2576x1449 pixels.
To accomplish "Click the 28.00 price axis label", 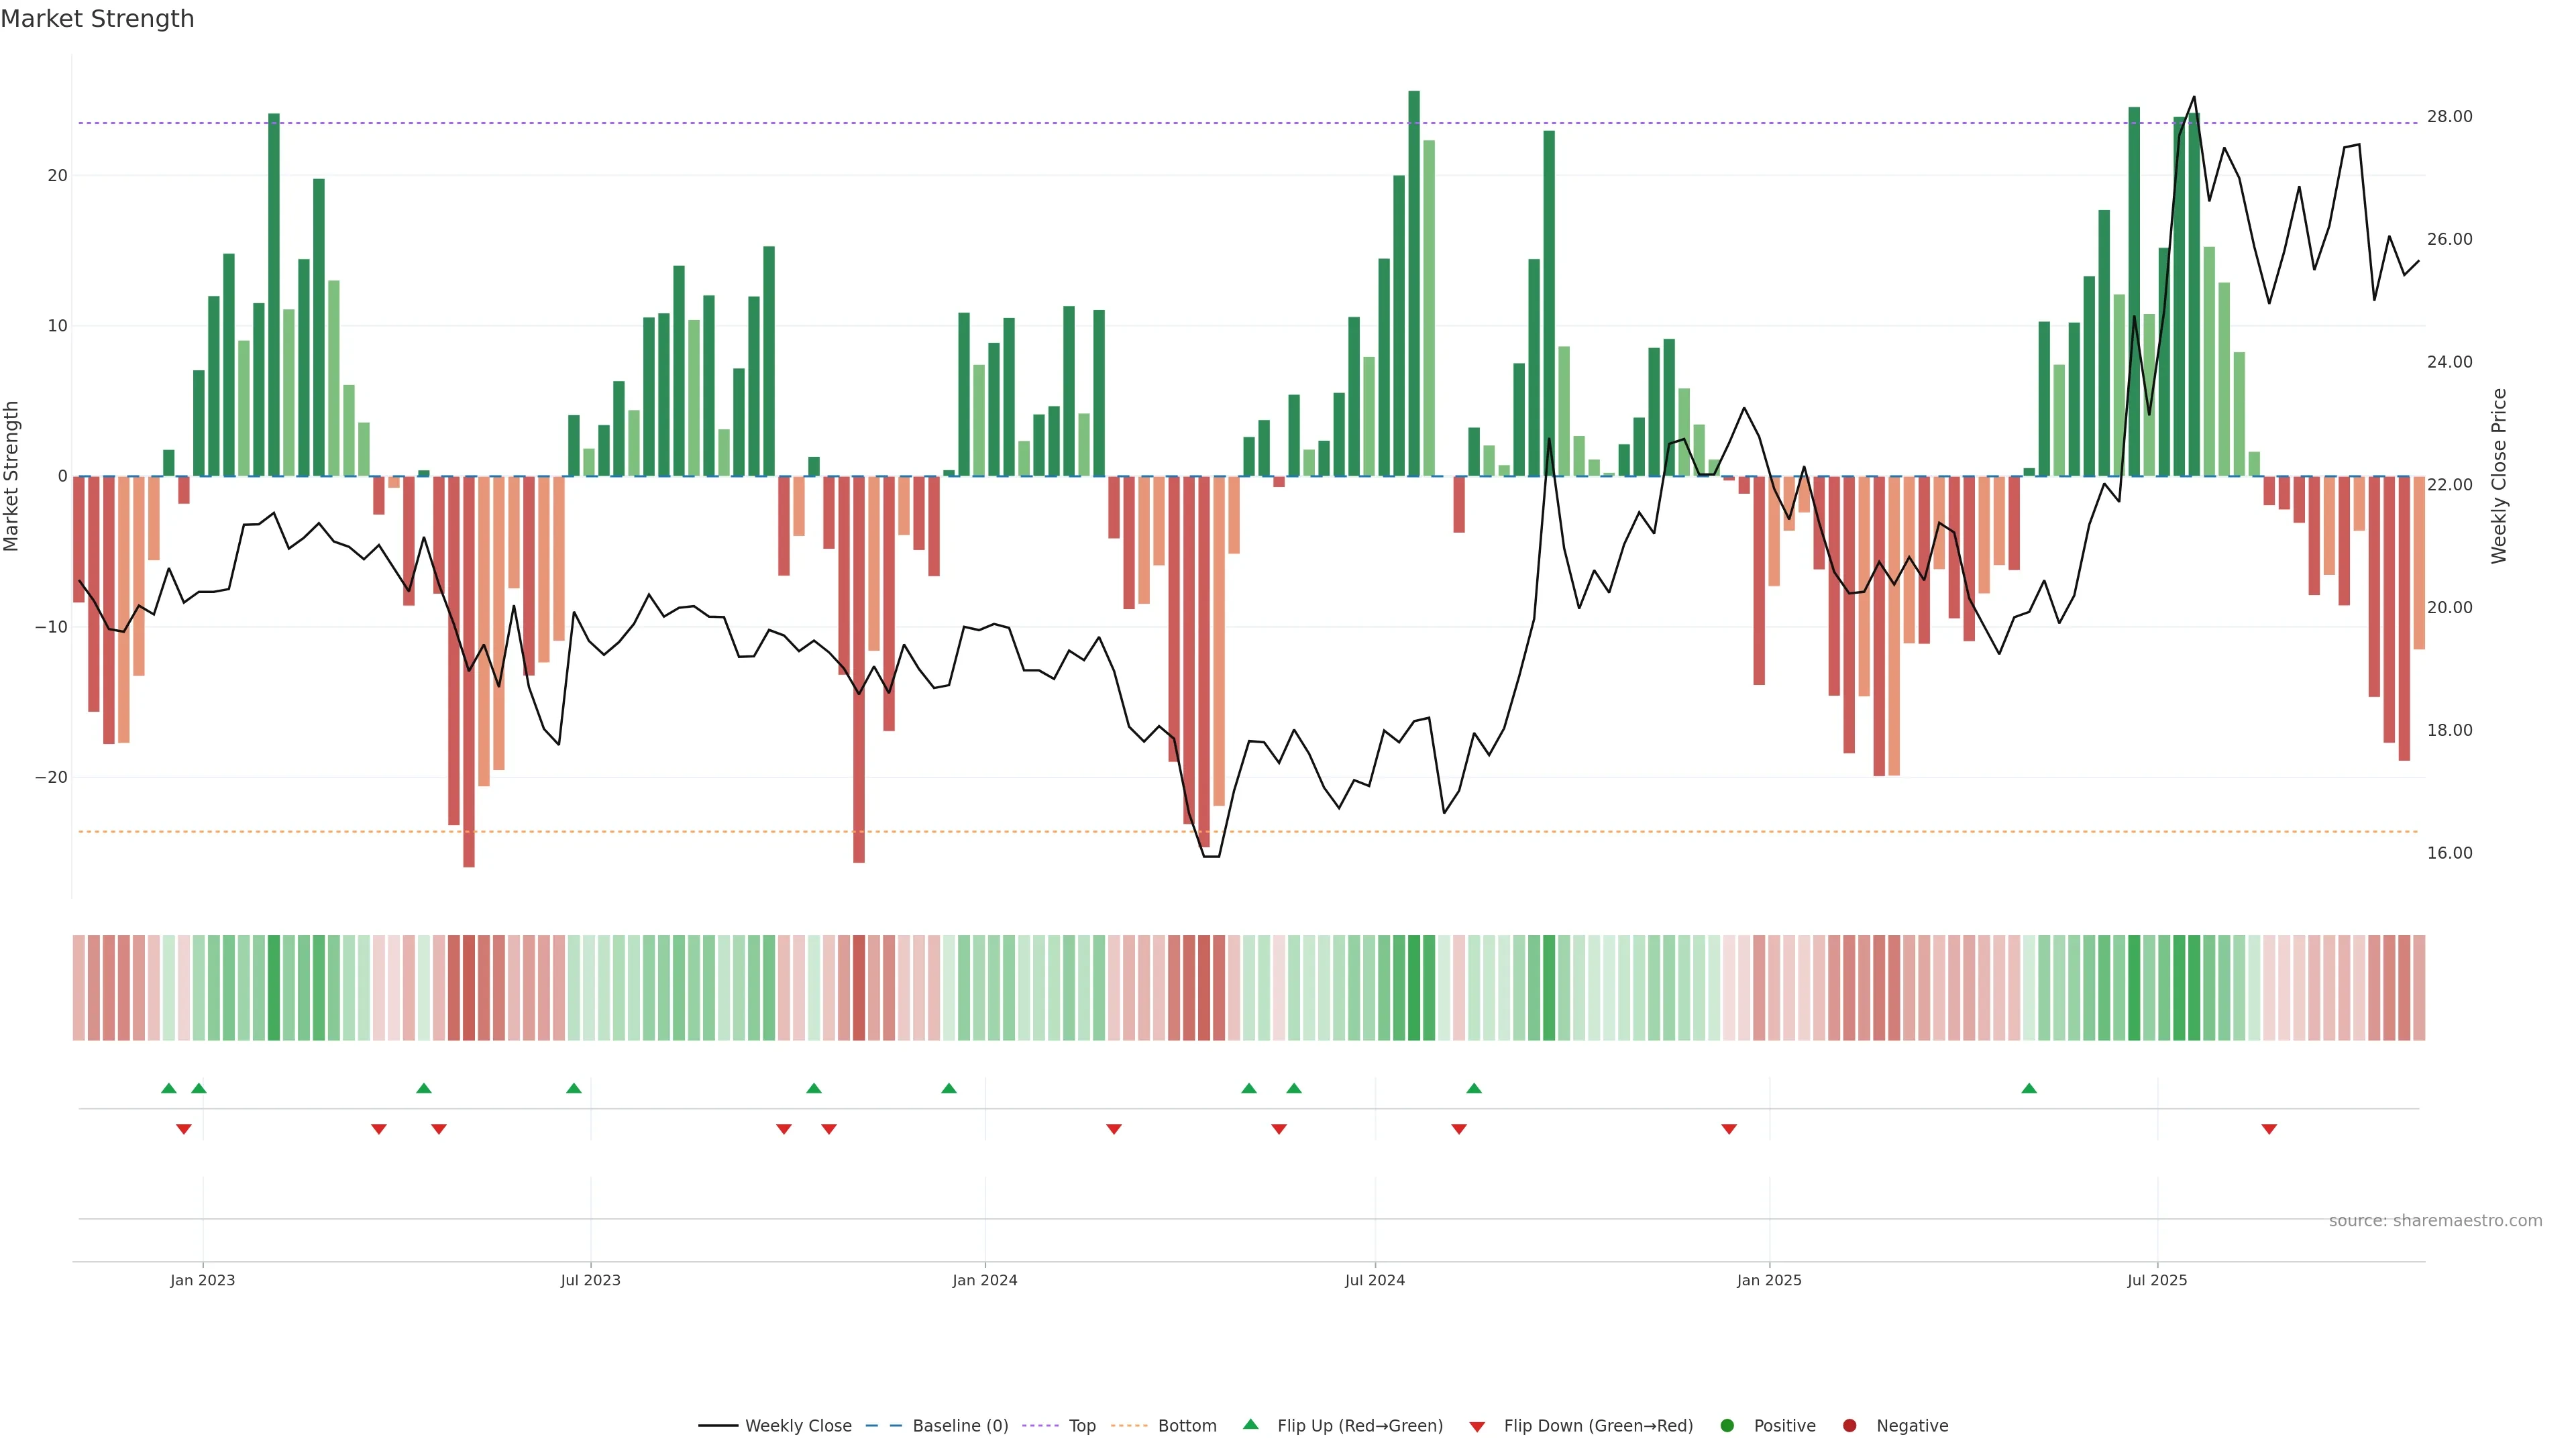I will click(2449, 117).
